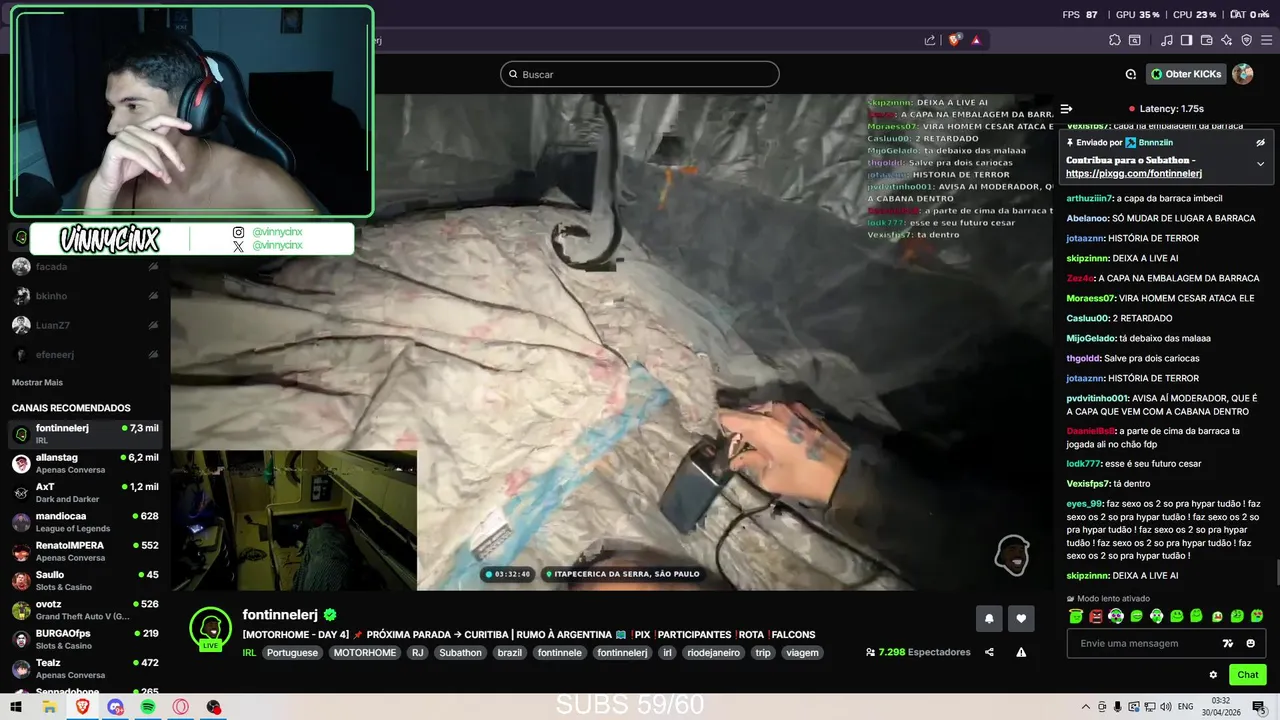This screenshot has width=1280, height=720.
Task: Click the icon left of Obter KICKs
Action: point(1131,74)
